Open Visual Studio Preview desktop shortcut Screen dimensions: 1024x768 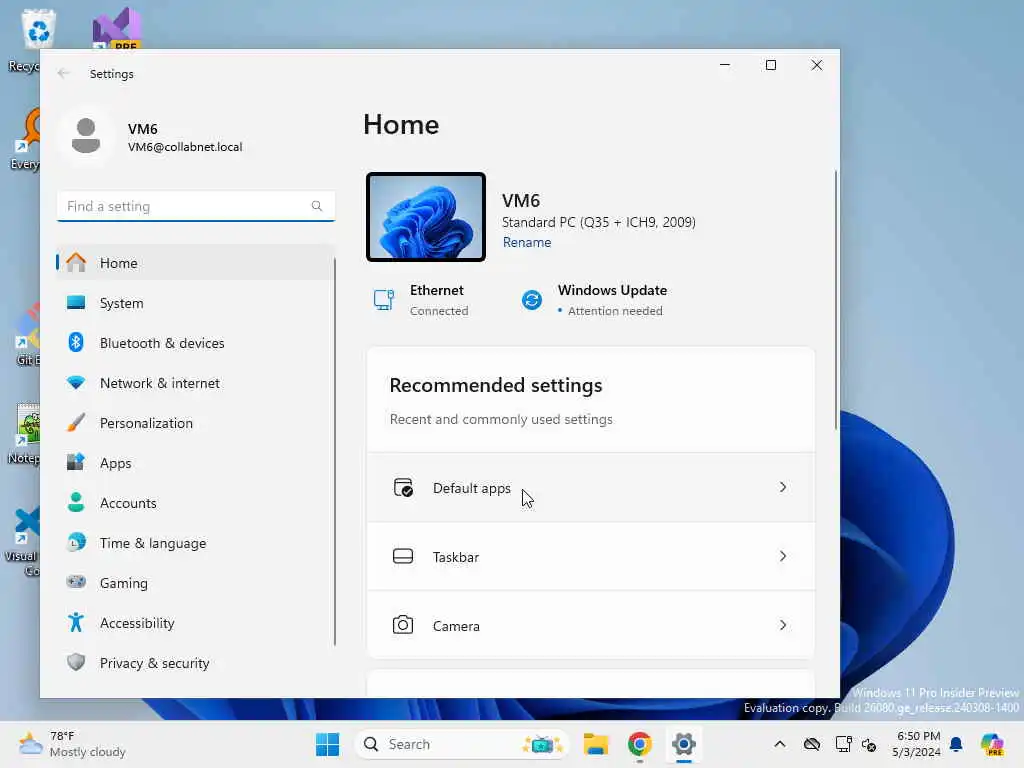point(116,29)
